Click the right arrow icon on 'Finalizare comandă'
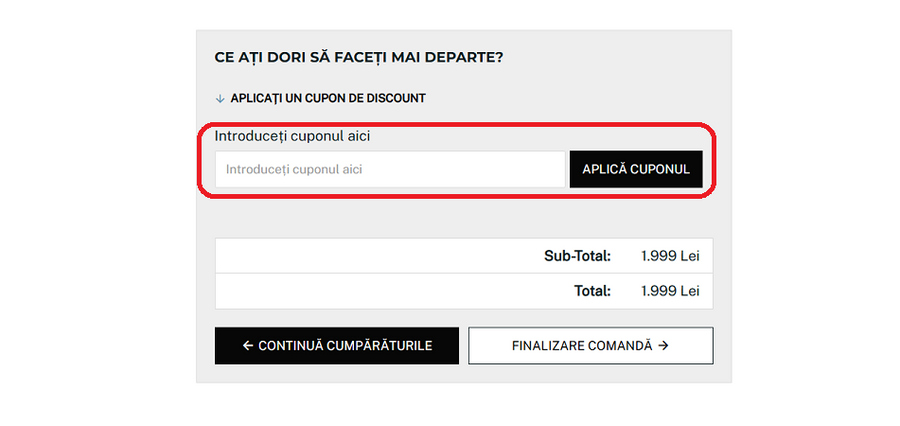 coord(663,346)
